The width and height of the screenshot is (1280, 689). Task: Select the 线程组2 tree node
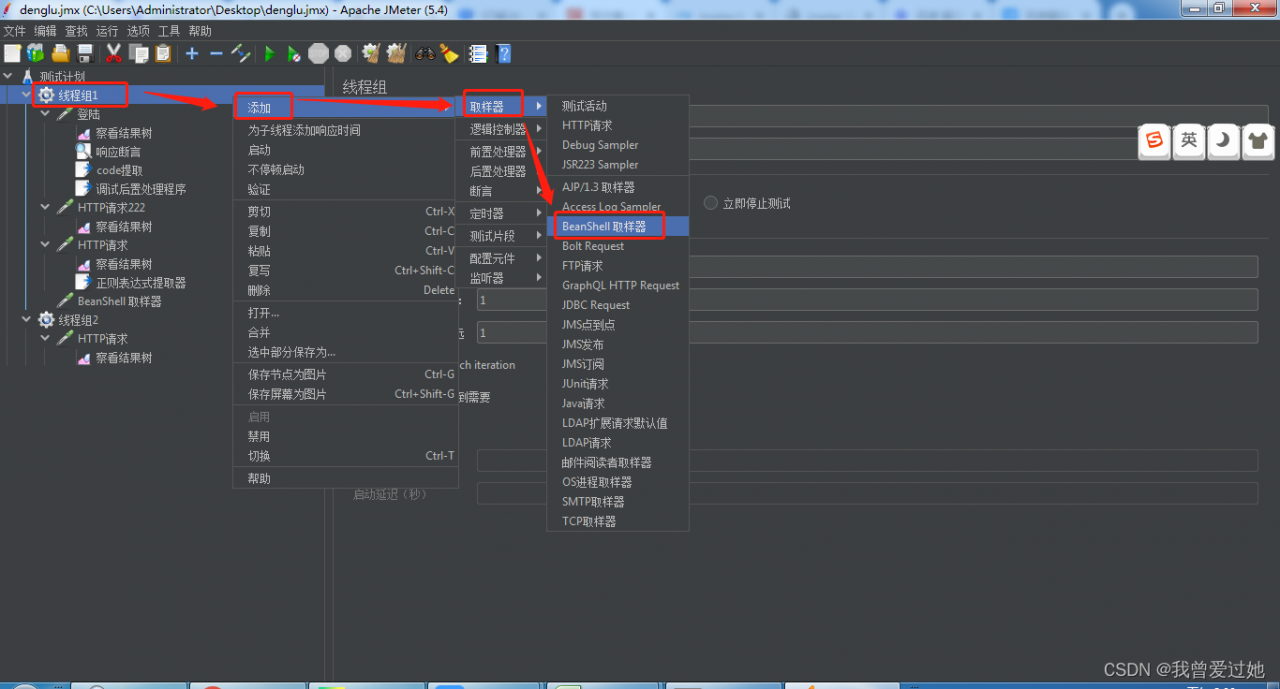(78, 320)
